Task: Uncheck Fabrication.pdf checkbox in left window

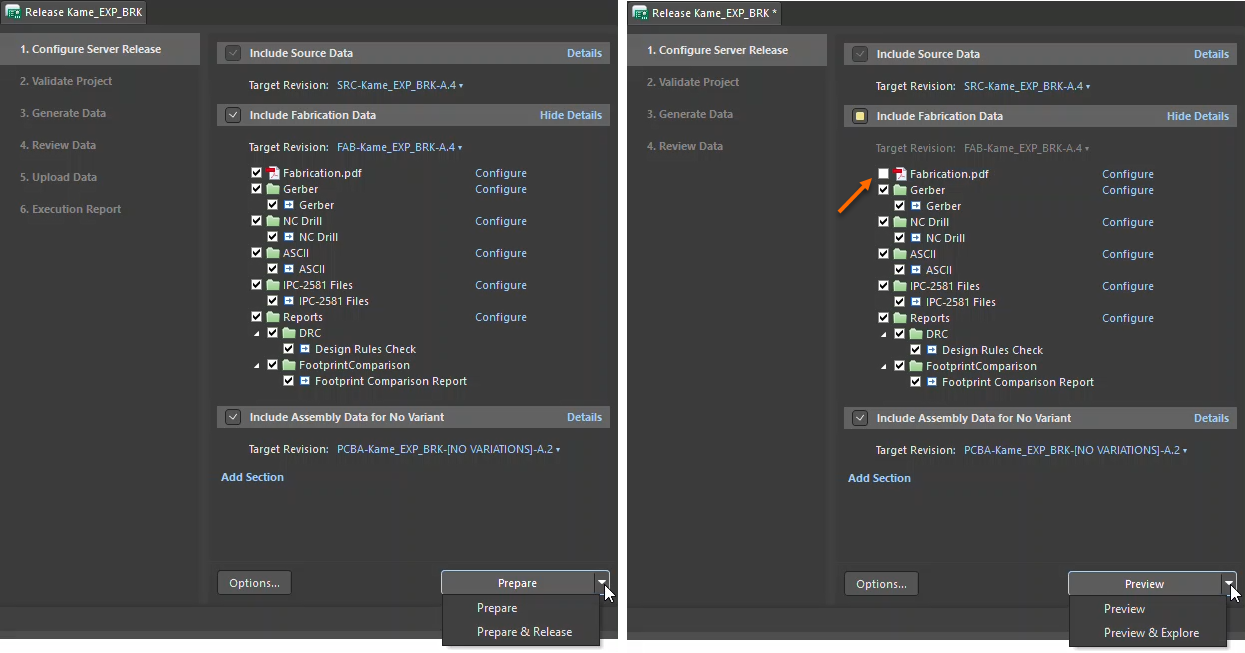Action: 257,173
